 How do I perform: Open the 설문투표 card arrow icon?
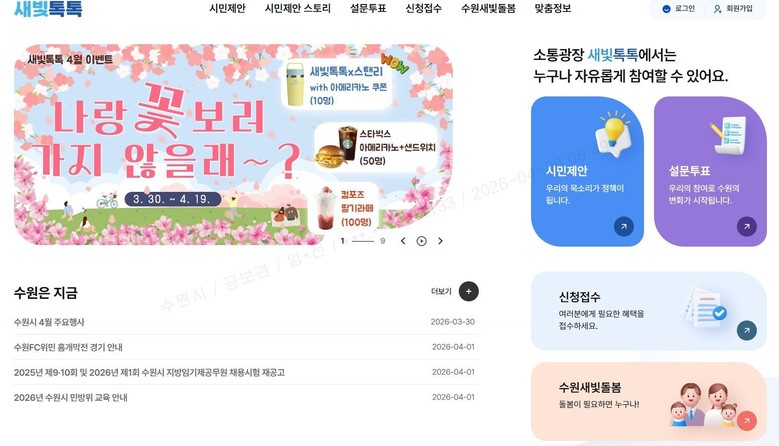tap(746, 226)
